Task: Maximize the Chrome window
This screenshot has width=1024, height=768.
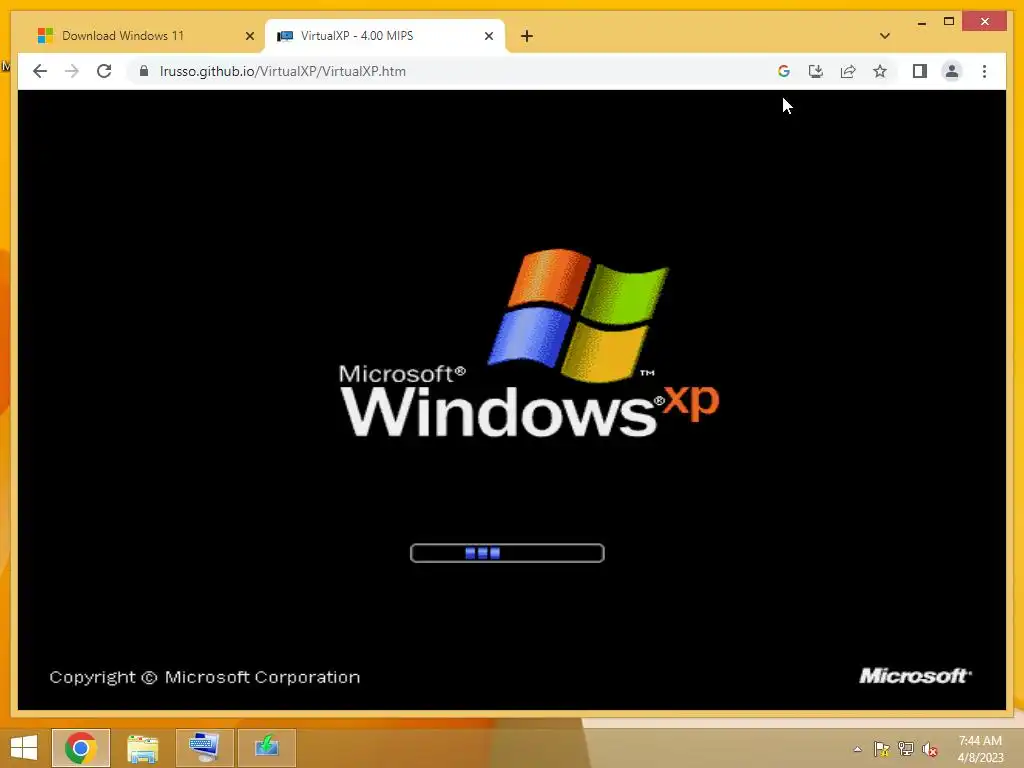Action: coord(949,22)
